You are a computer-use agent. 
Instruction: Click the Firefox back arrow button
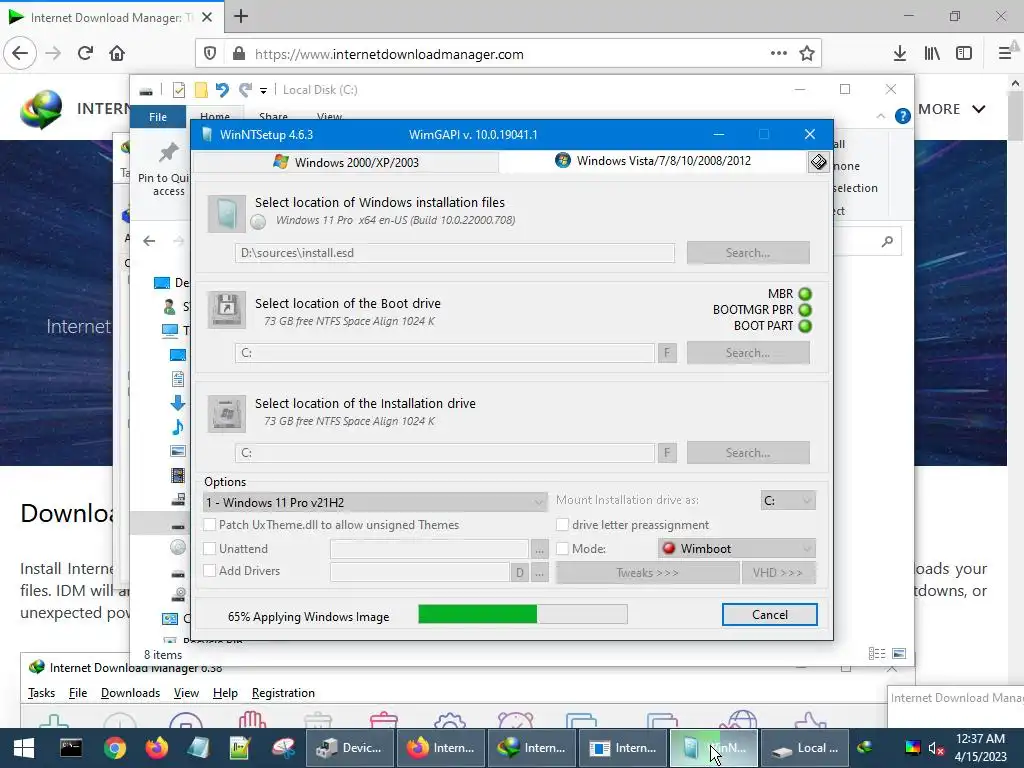coord(20,54)
